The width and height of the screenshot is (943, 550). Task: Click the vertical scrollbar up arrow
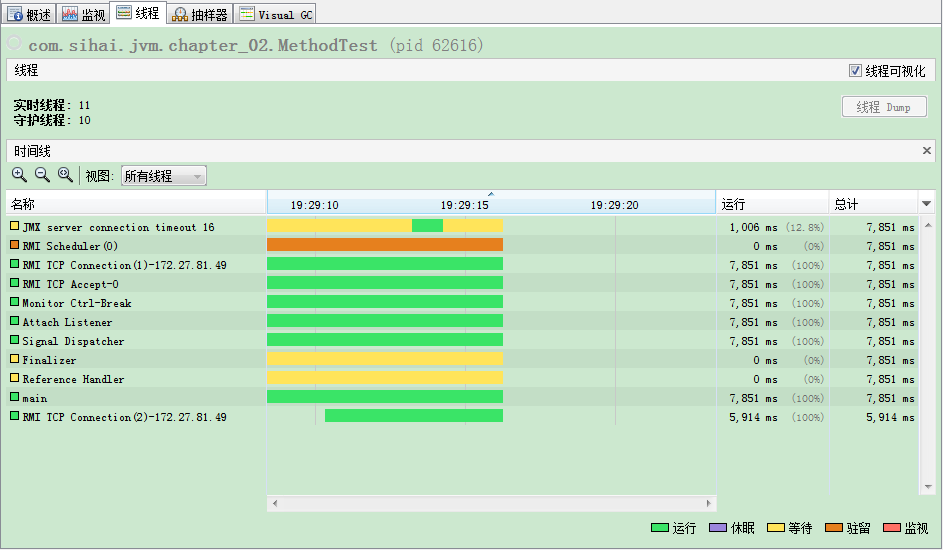928,225
